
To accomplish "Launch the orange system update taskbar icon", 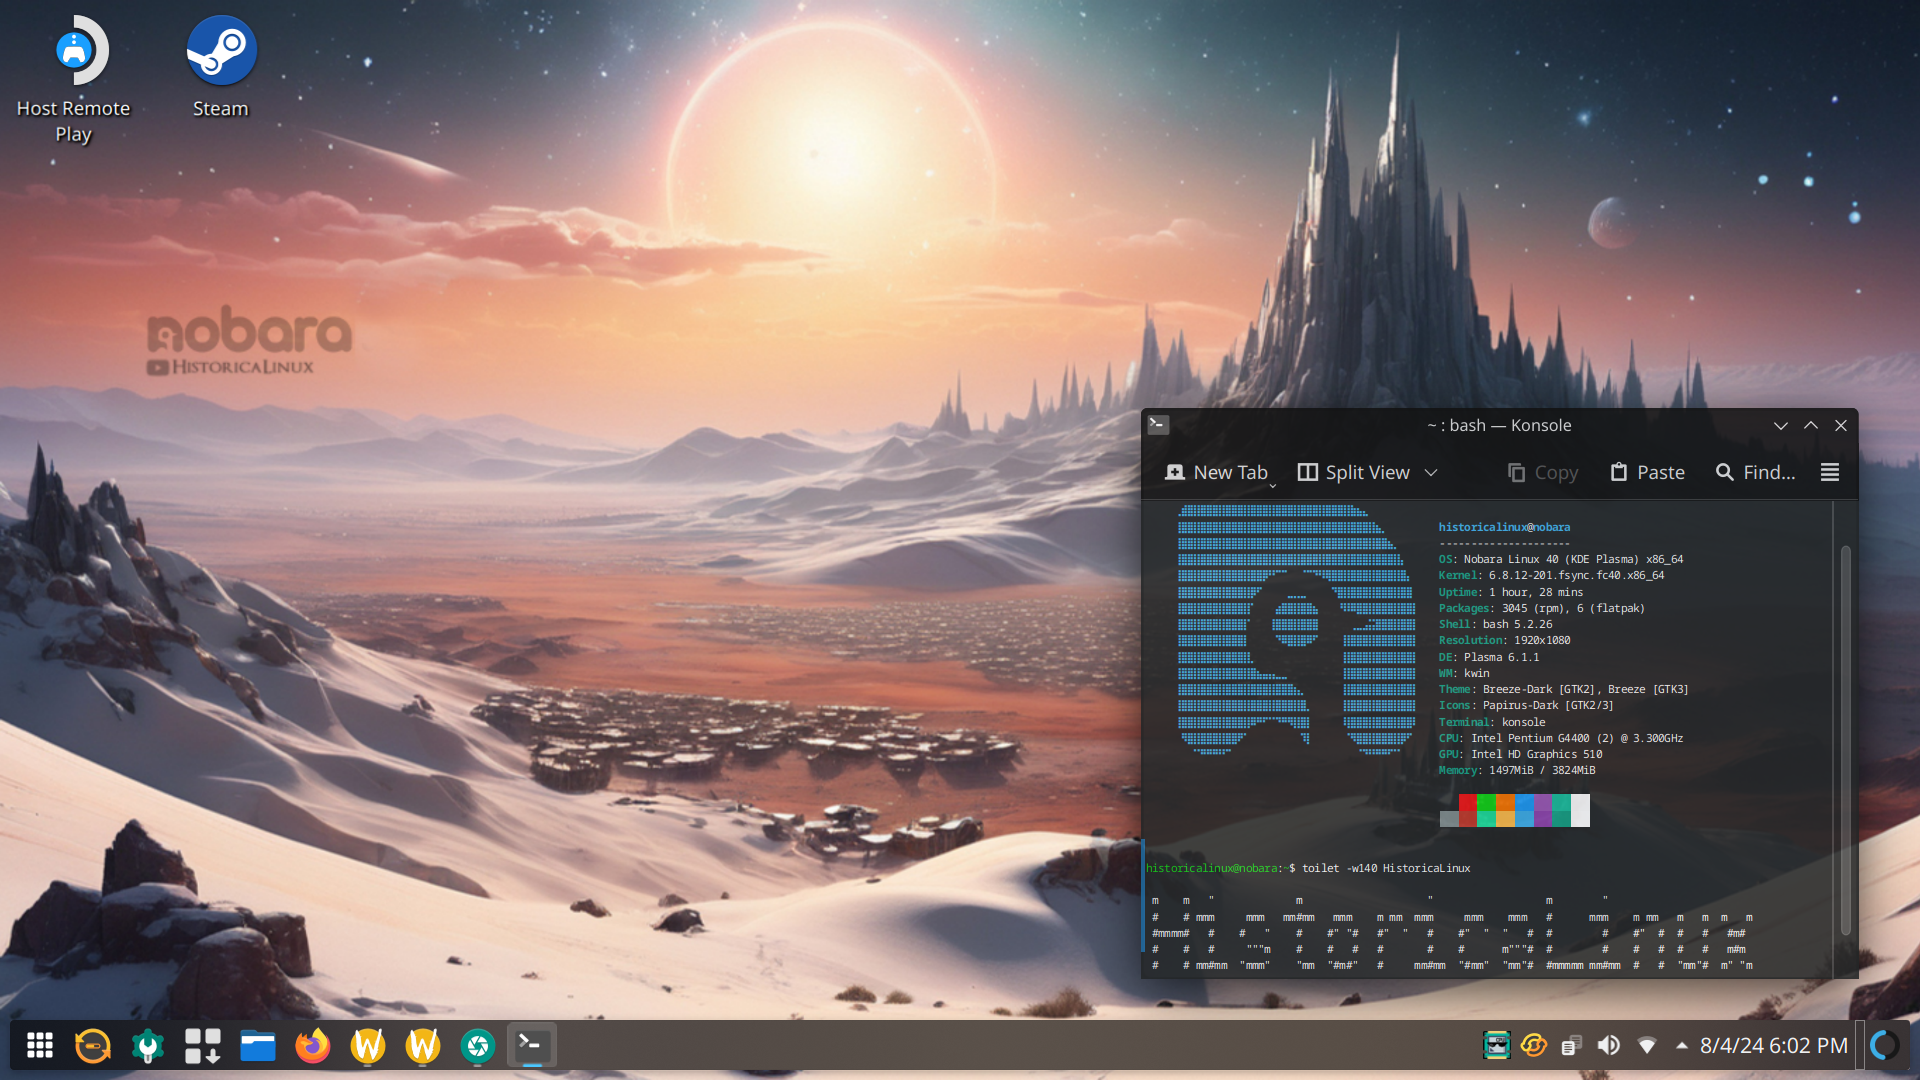I will 93,1046.
